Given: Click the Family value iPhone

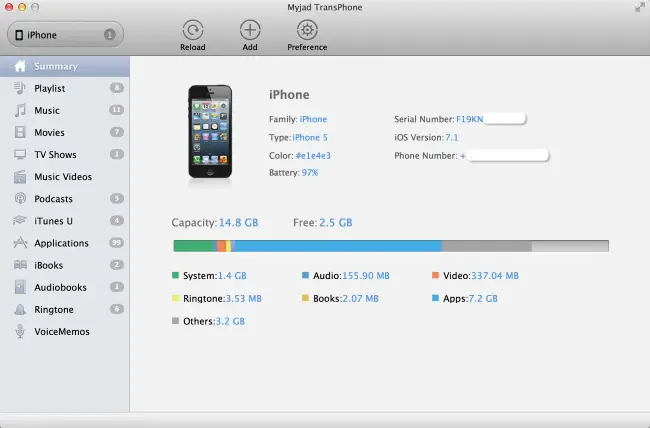Looking at the screenshot, I should pos(313,119).
